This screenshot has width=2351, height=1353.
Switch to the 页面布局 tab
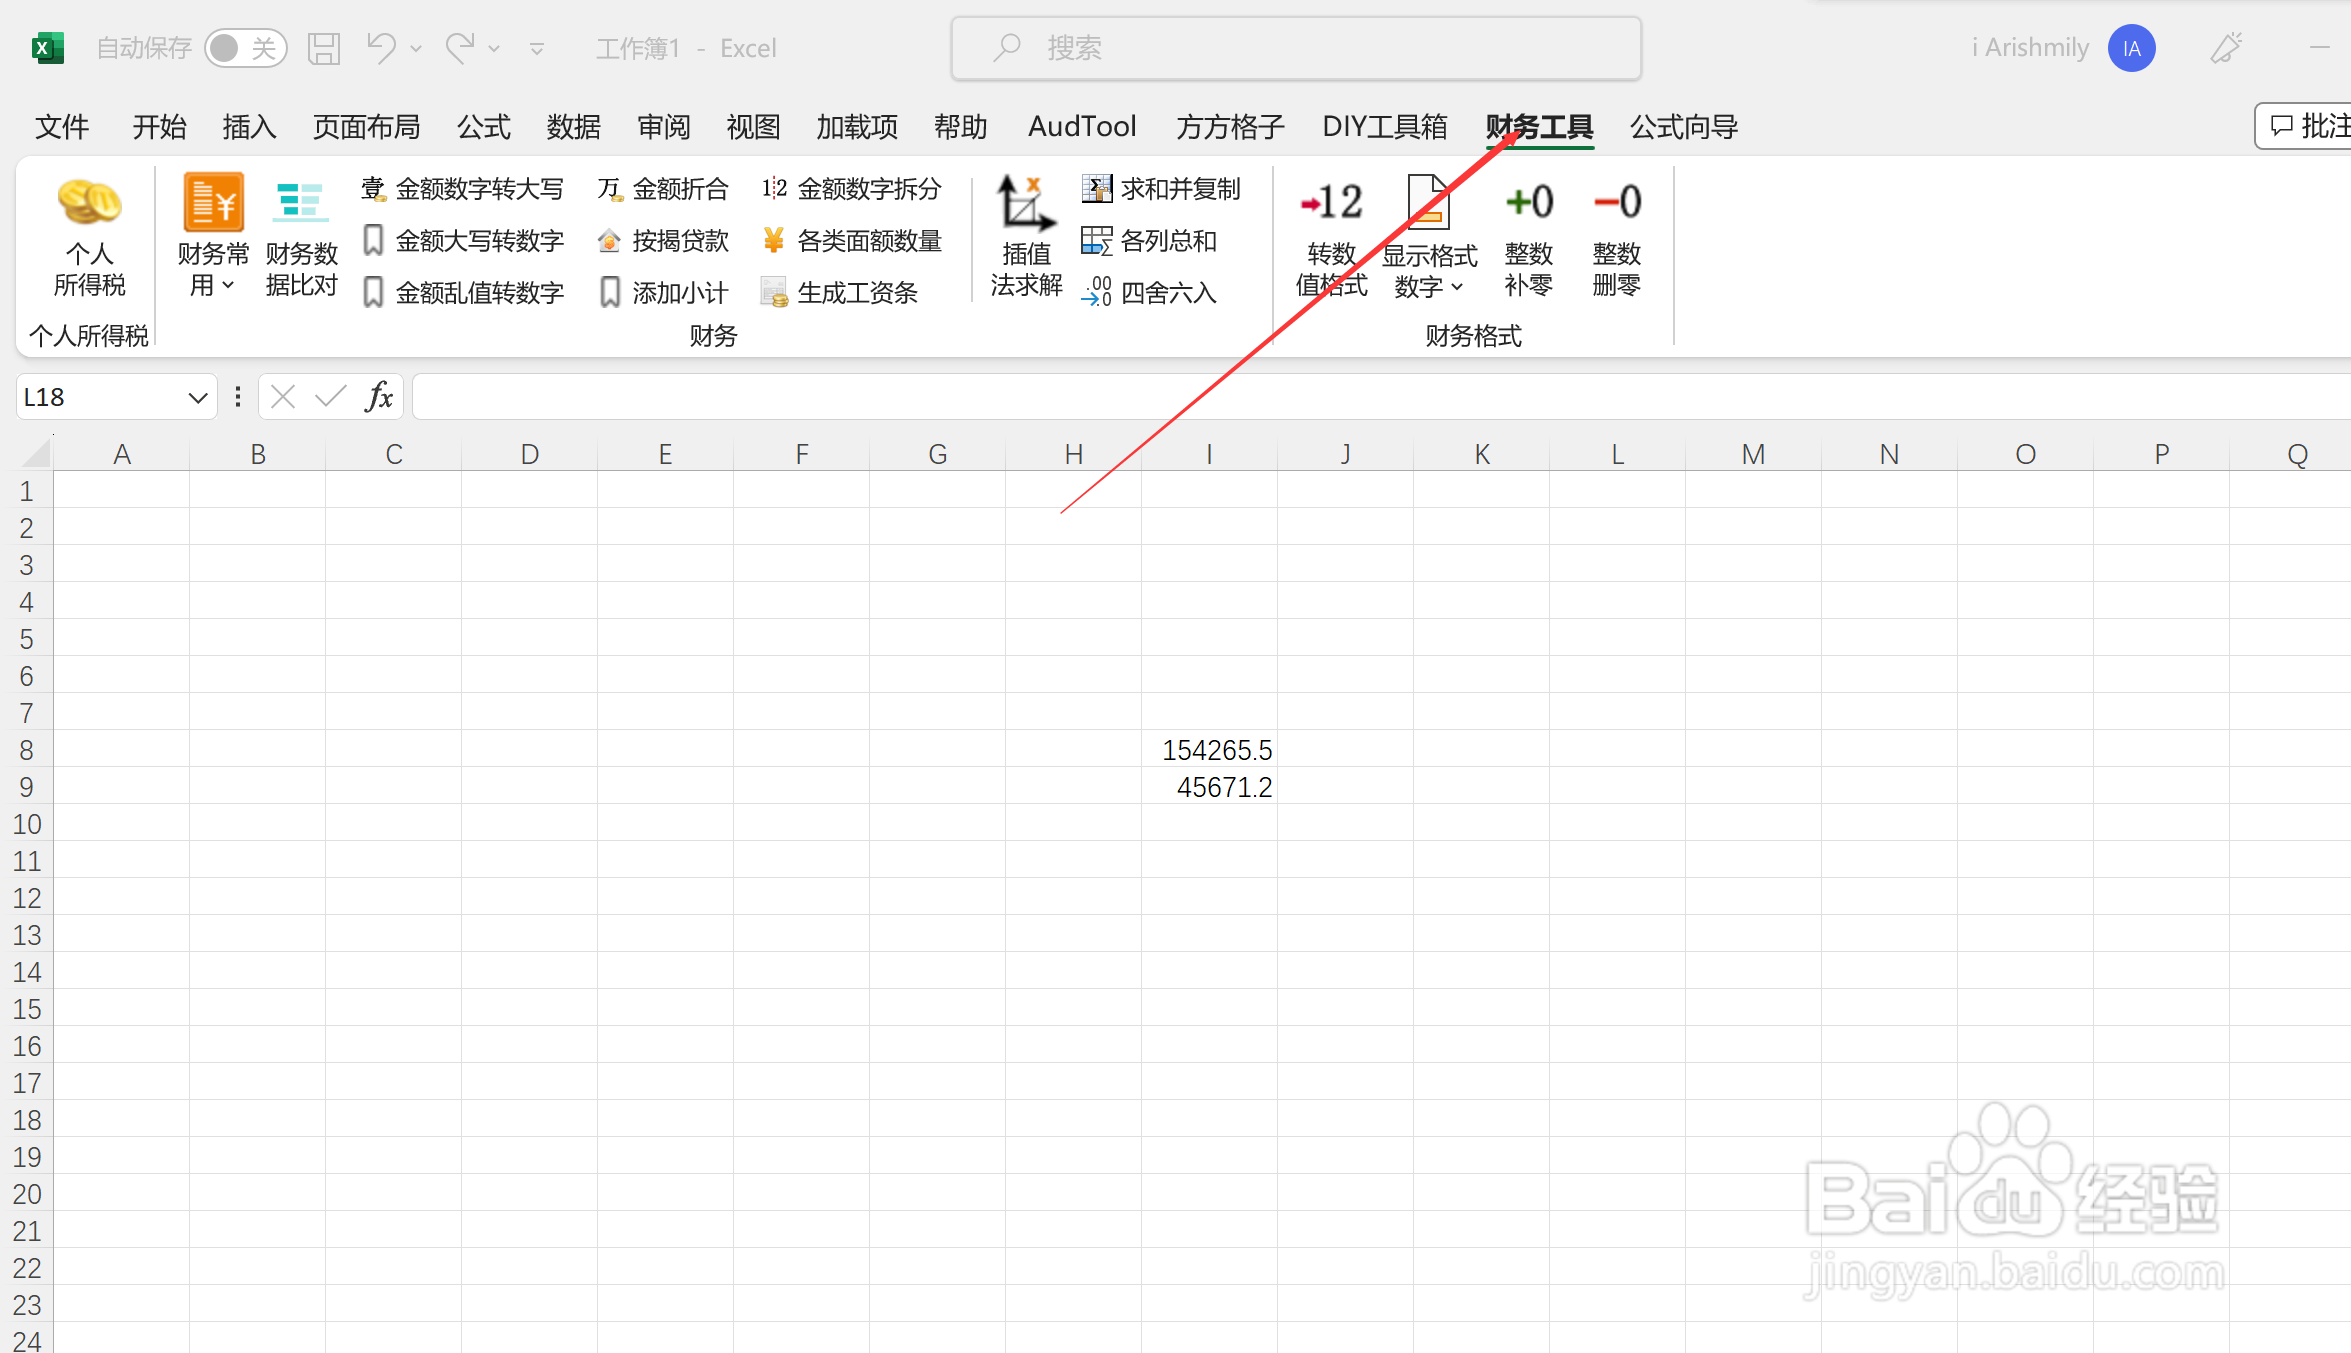pyautogui.click(x=366, y=127)
